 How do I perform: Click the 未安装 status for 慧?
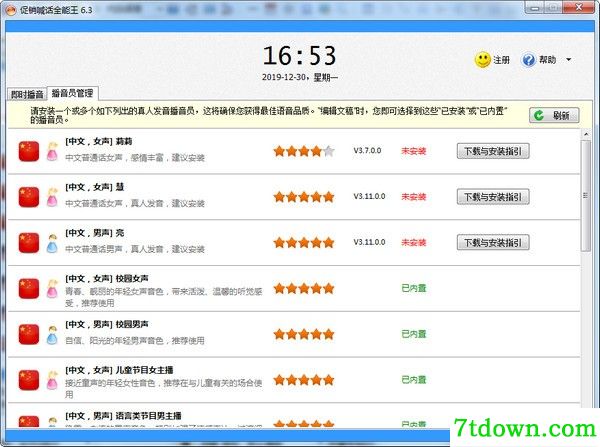(x=414, y=197)
